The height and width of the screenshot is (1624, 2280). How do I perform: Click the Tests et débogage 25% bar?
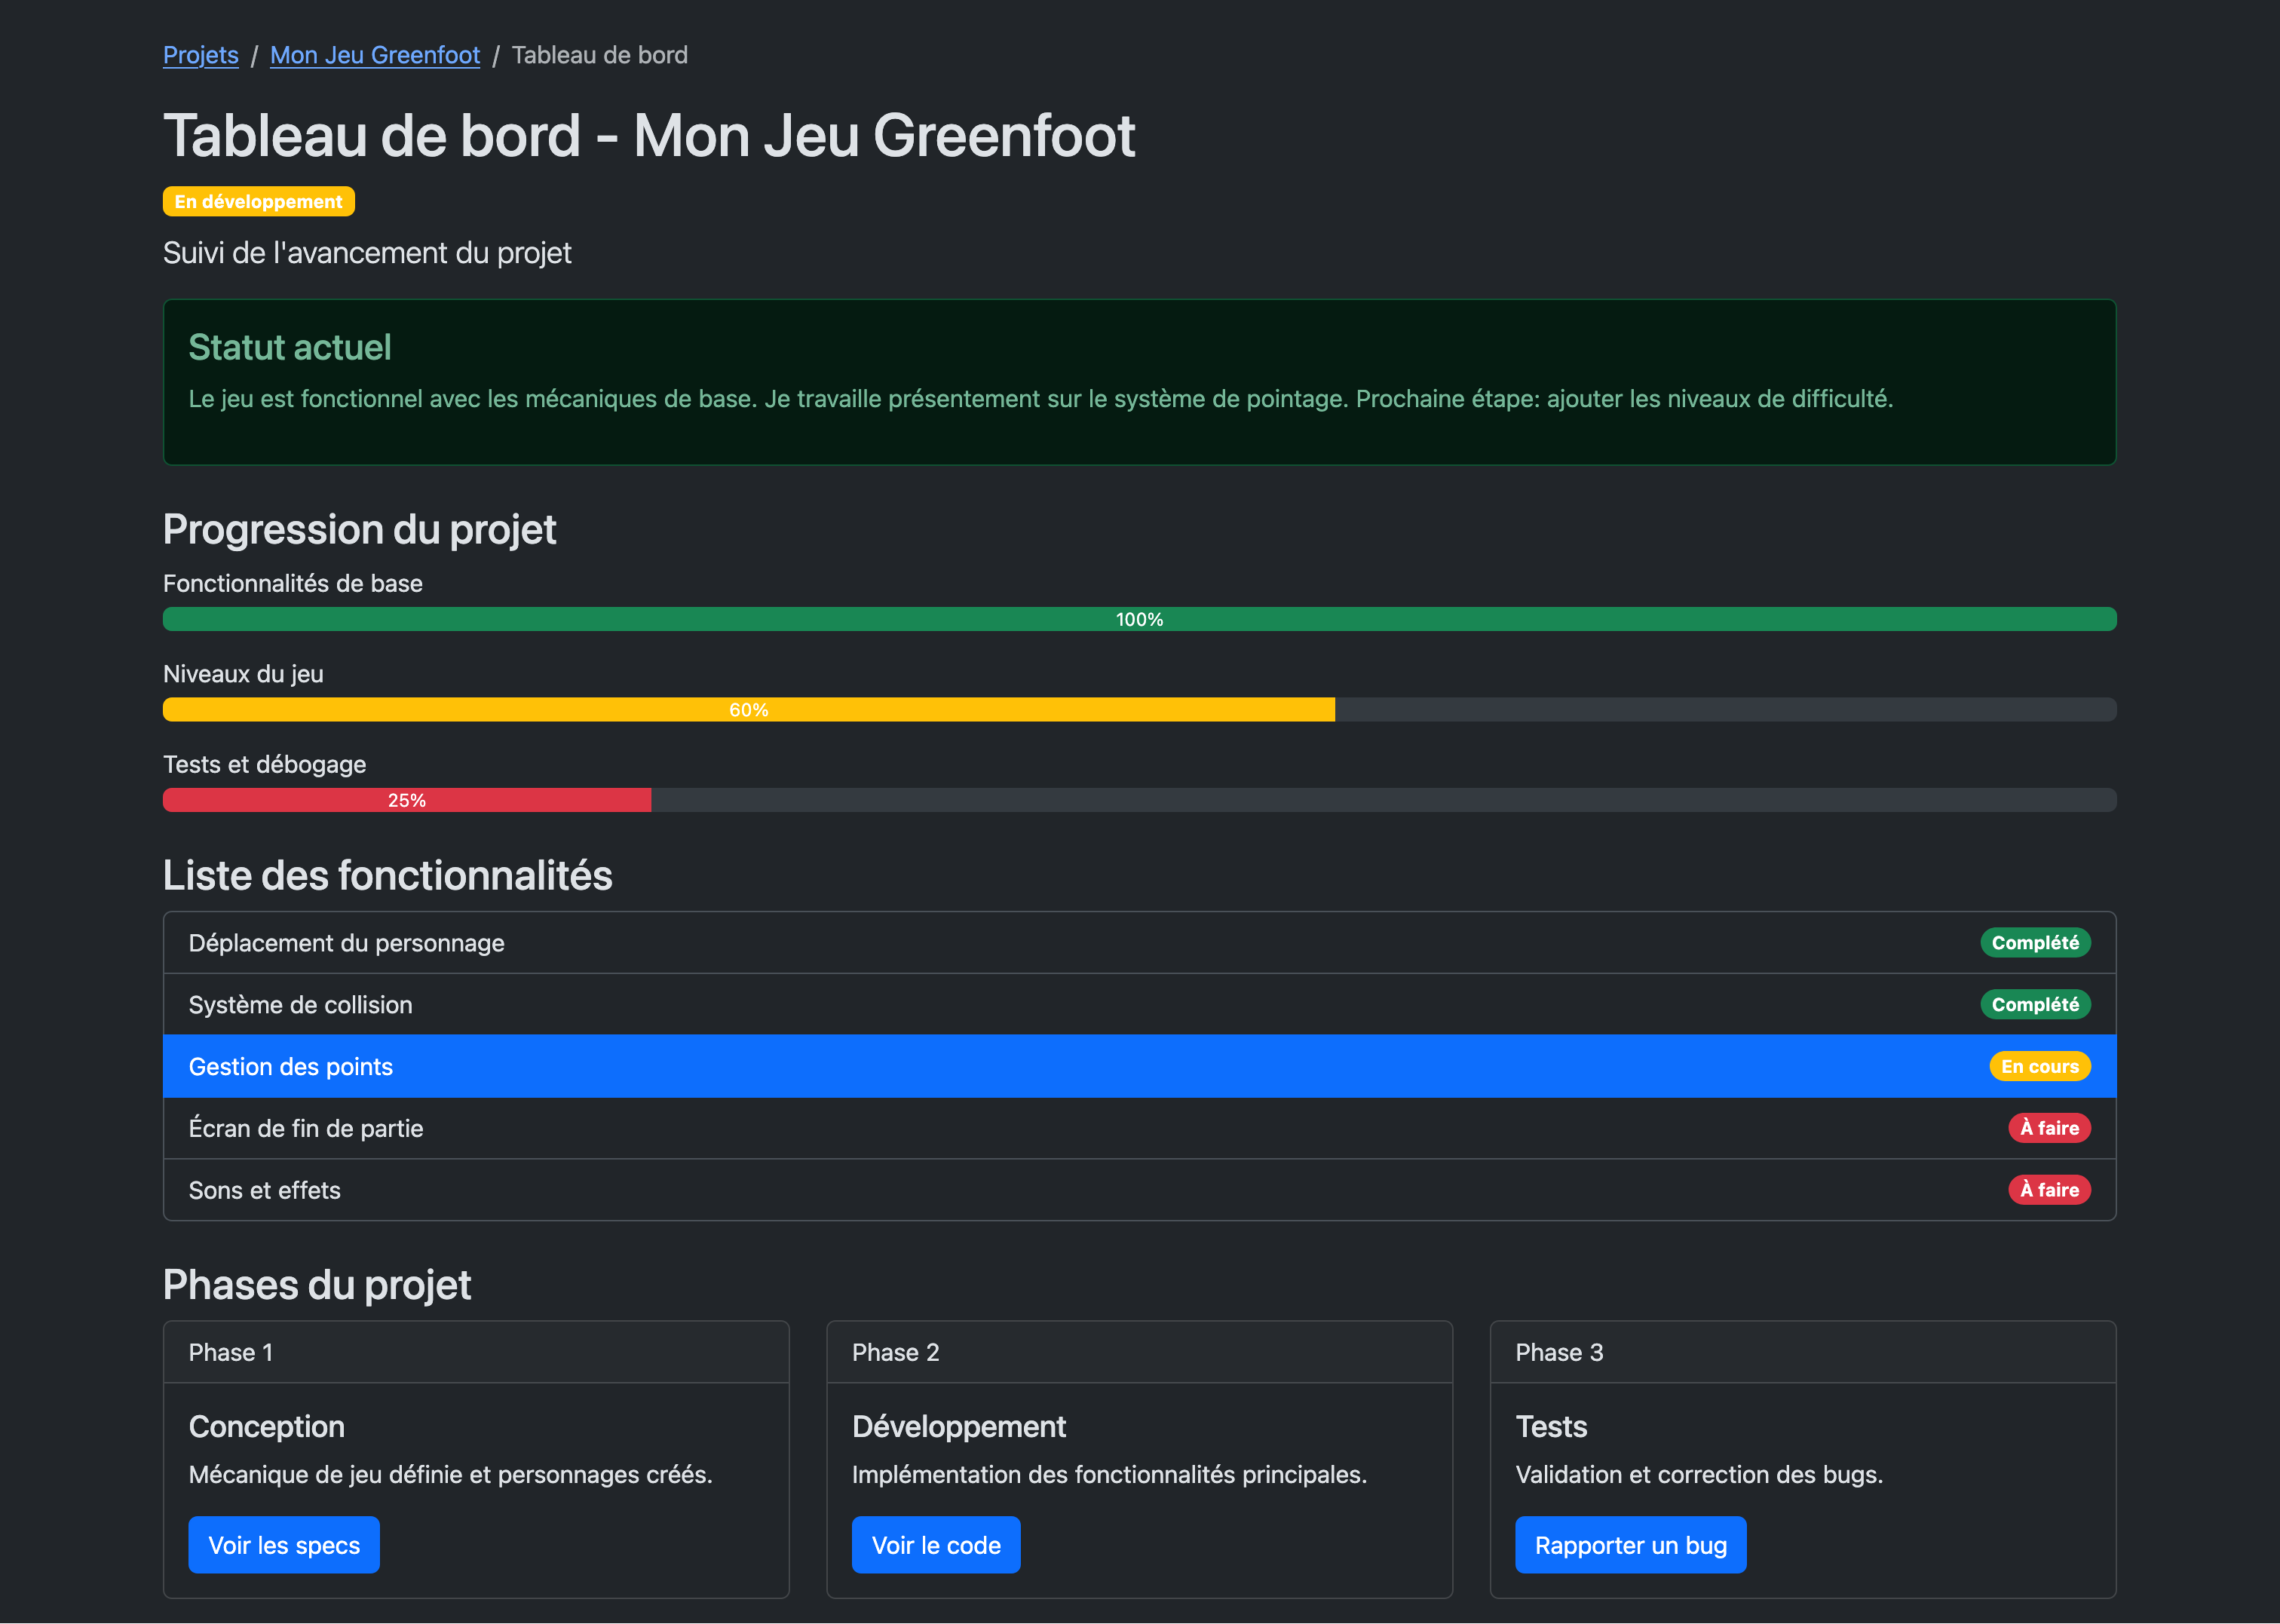coord(406,800)
